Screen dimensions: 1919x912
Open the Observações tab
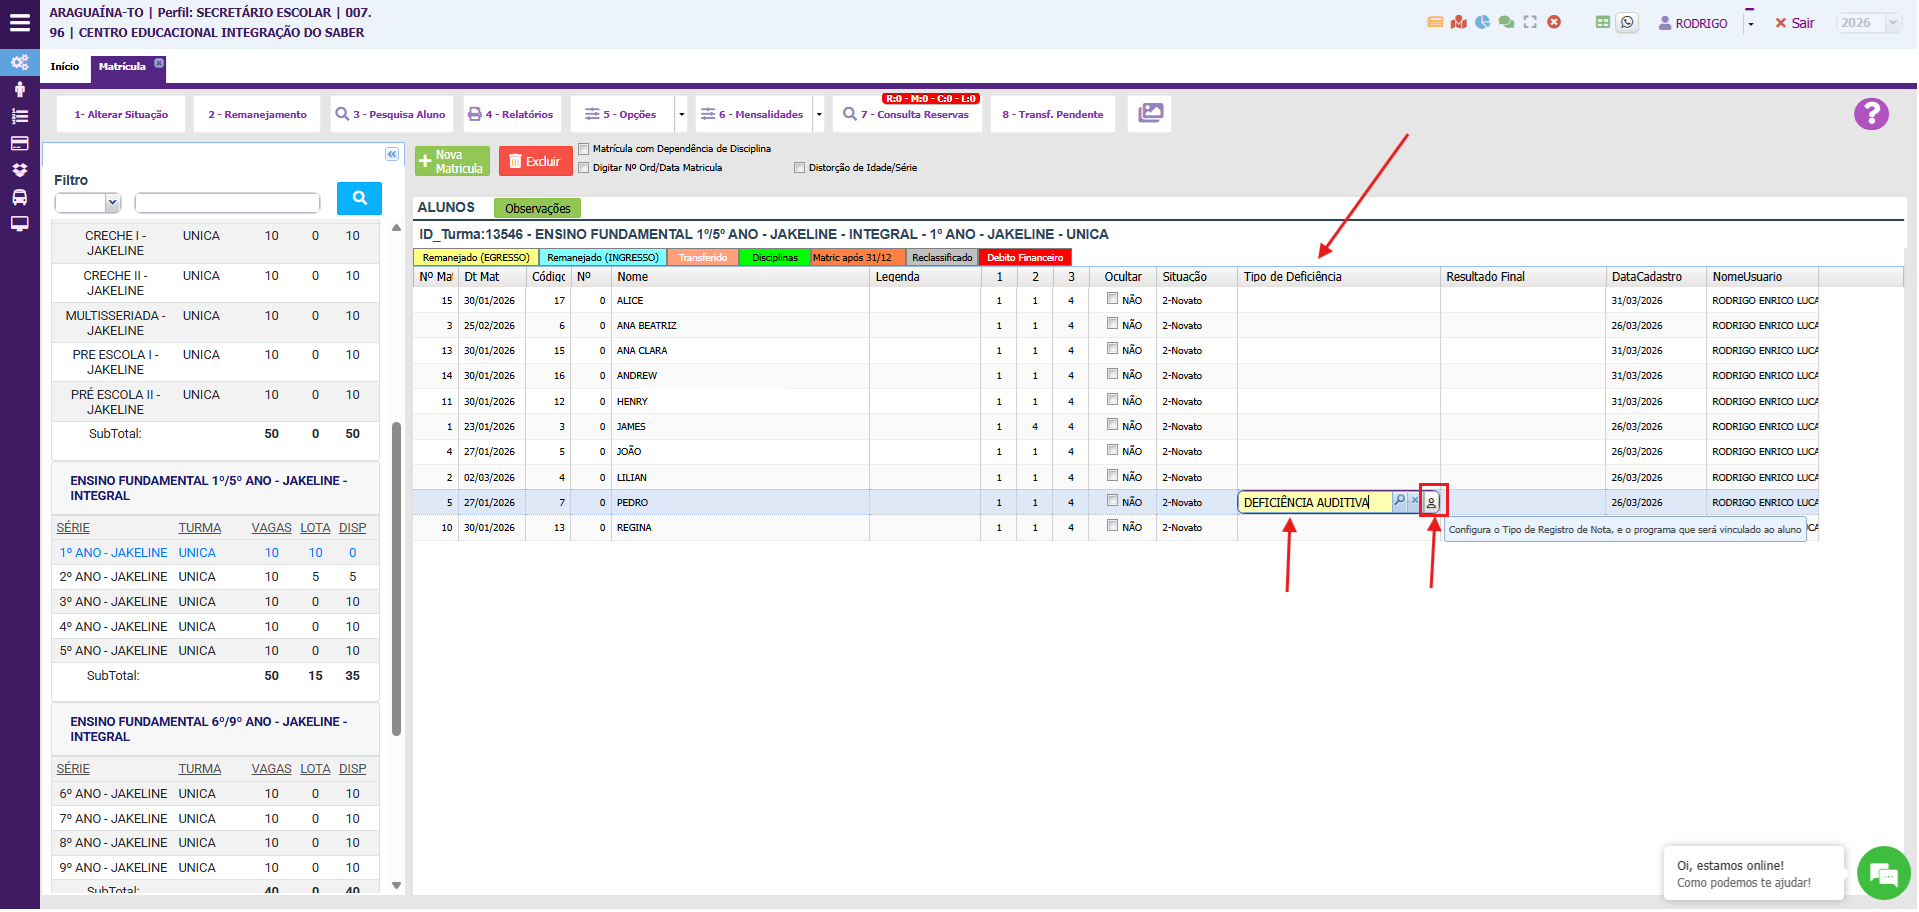[537, 208]
